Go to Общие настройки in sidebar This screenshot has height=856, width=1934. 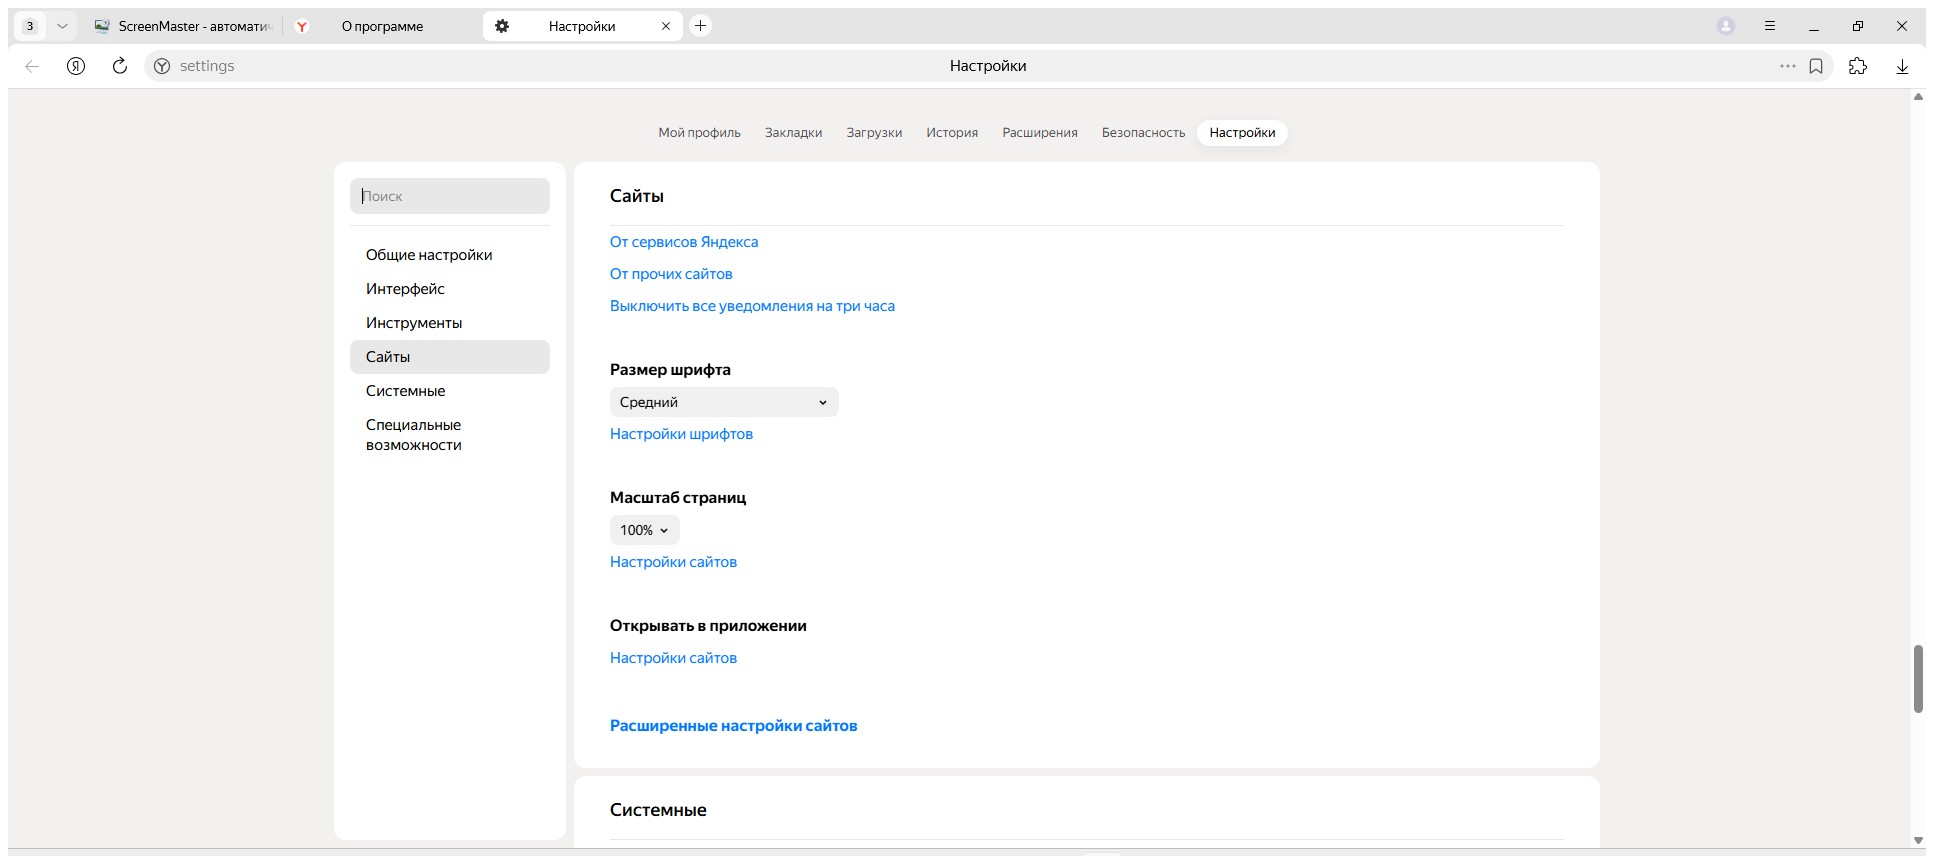coord(450,255)
